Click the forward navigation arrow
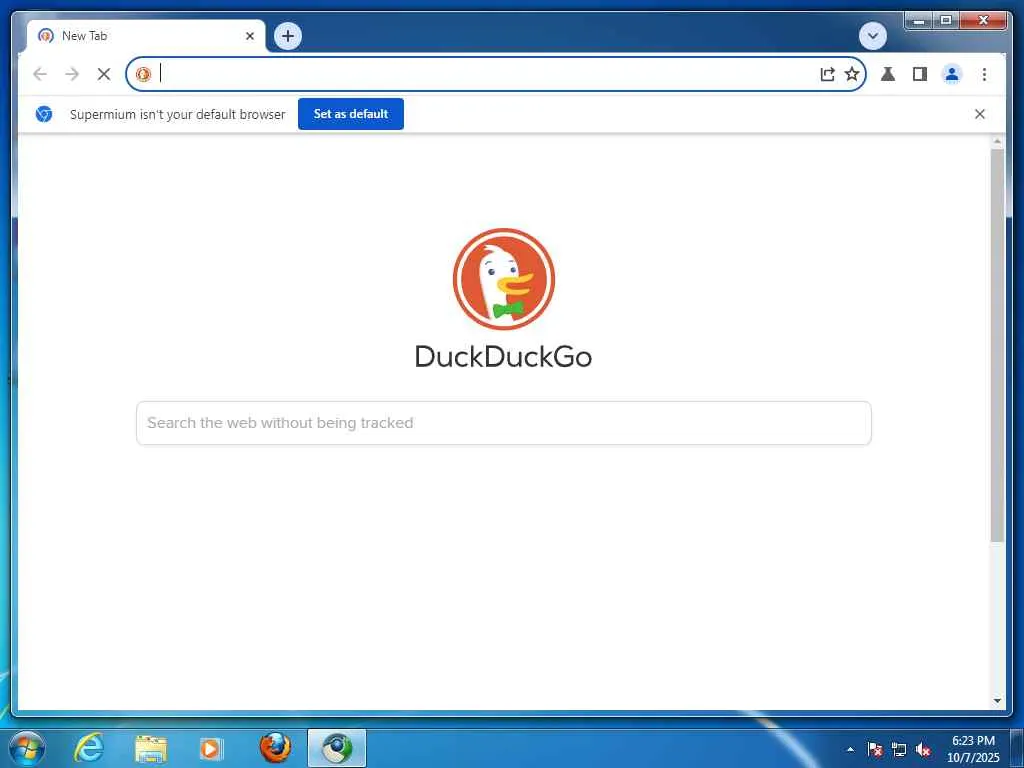 72,74
